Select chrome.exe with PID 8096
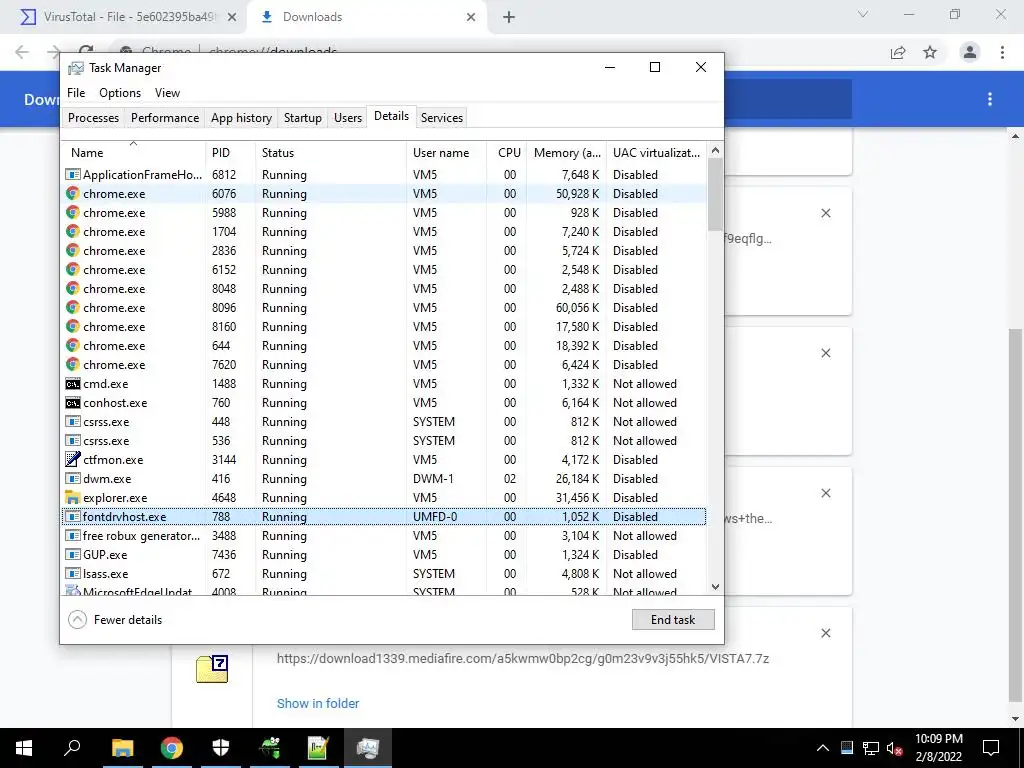This screenshot has width=1024, height=768. tap(384, 308)
